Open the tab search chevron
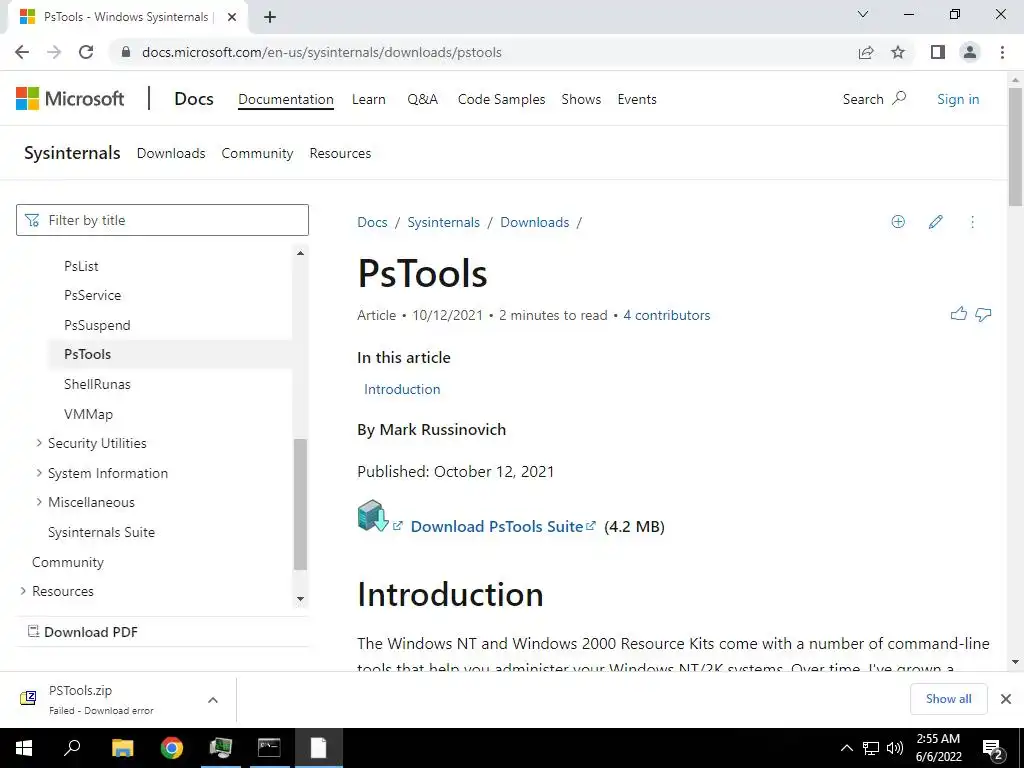Viewport: 1024px width, 768px height. (863, 14)
